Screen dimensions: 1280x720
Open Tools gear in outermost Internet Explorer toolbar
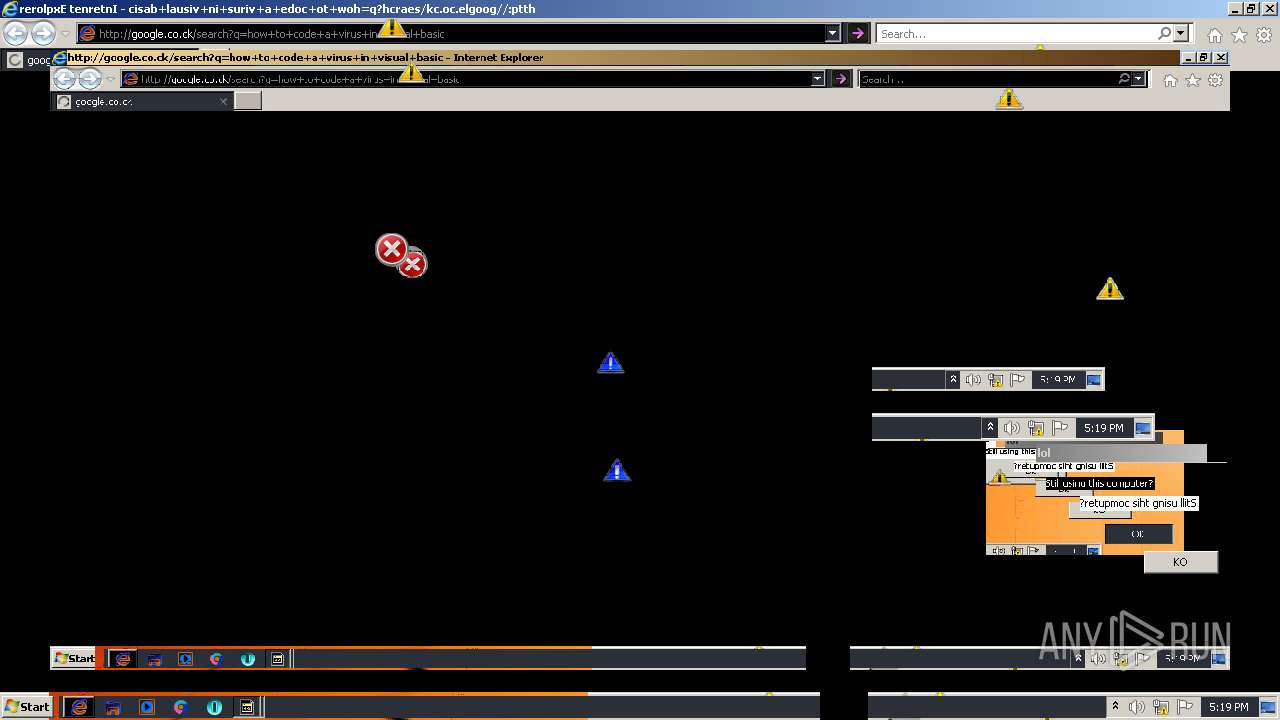[1263, 34]
